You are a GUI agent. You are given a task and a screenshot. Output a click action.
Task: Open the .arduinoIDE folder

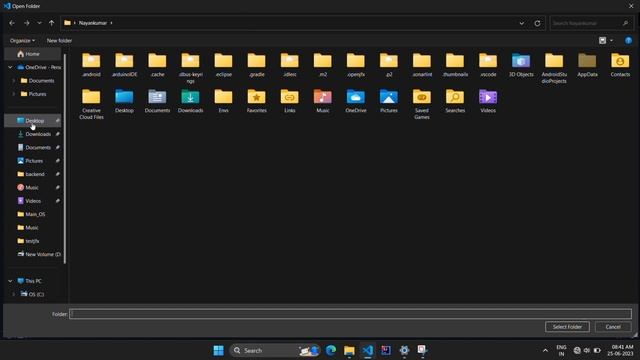point(124,65)
